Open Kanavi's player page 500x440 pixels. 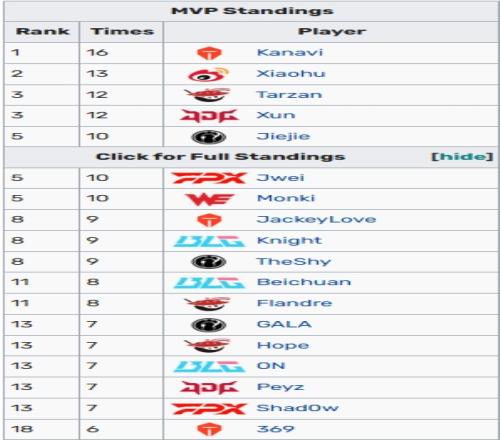pos(290,52)
